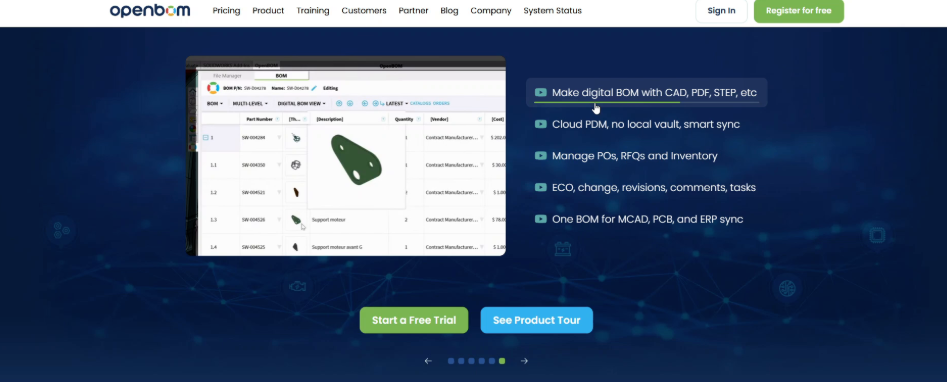
Task: Open the Product menu item
Action: [x=268, y=10]
